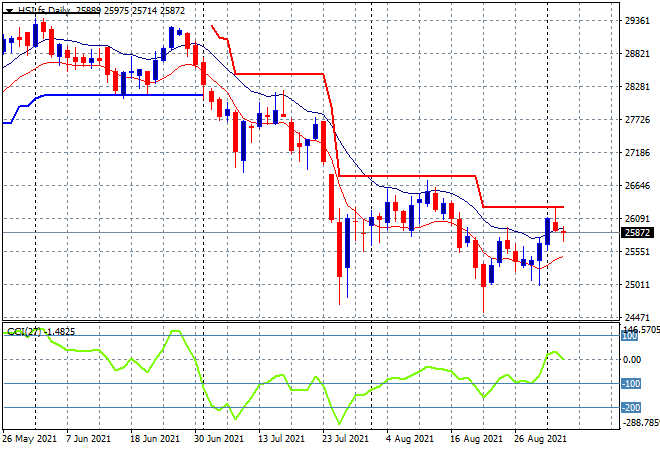
Task: Click the 25011 price axis label
Action: 637,285
